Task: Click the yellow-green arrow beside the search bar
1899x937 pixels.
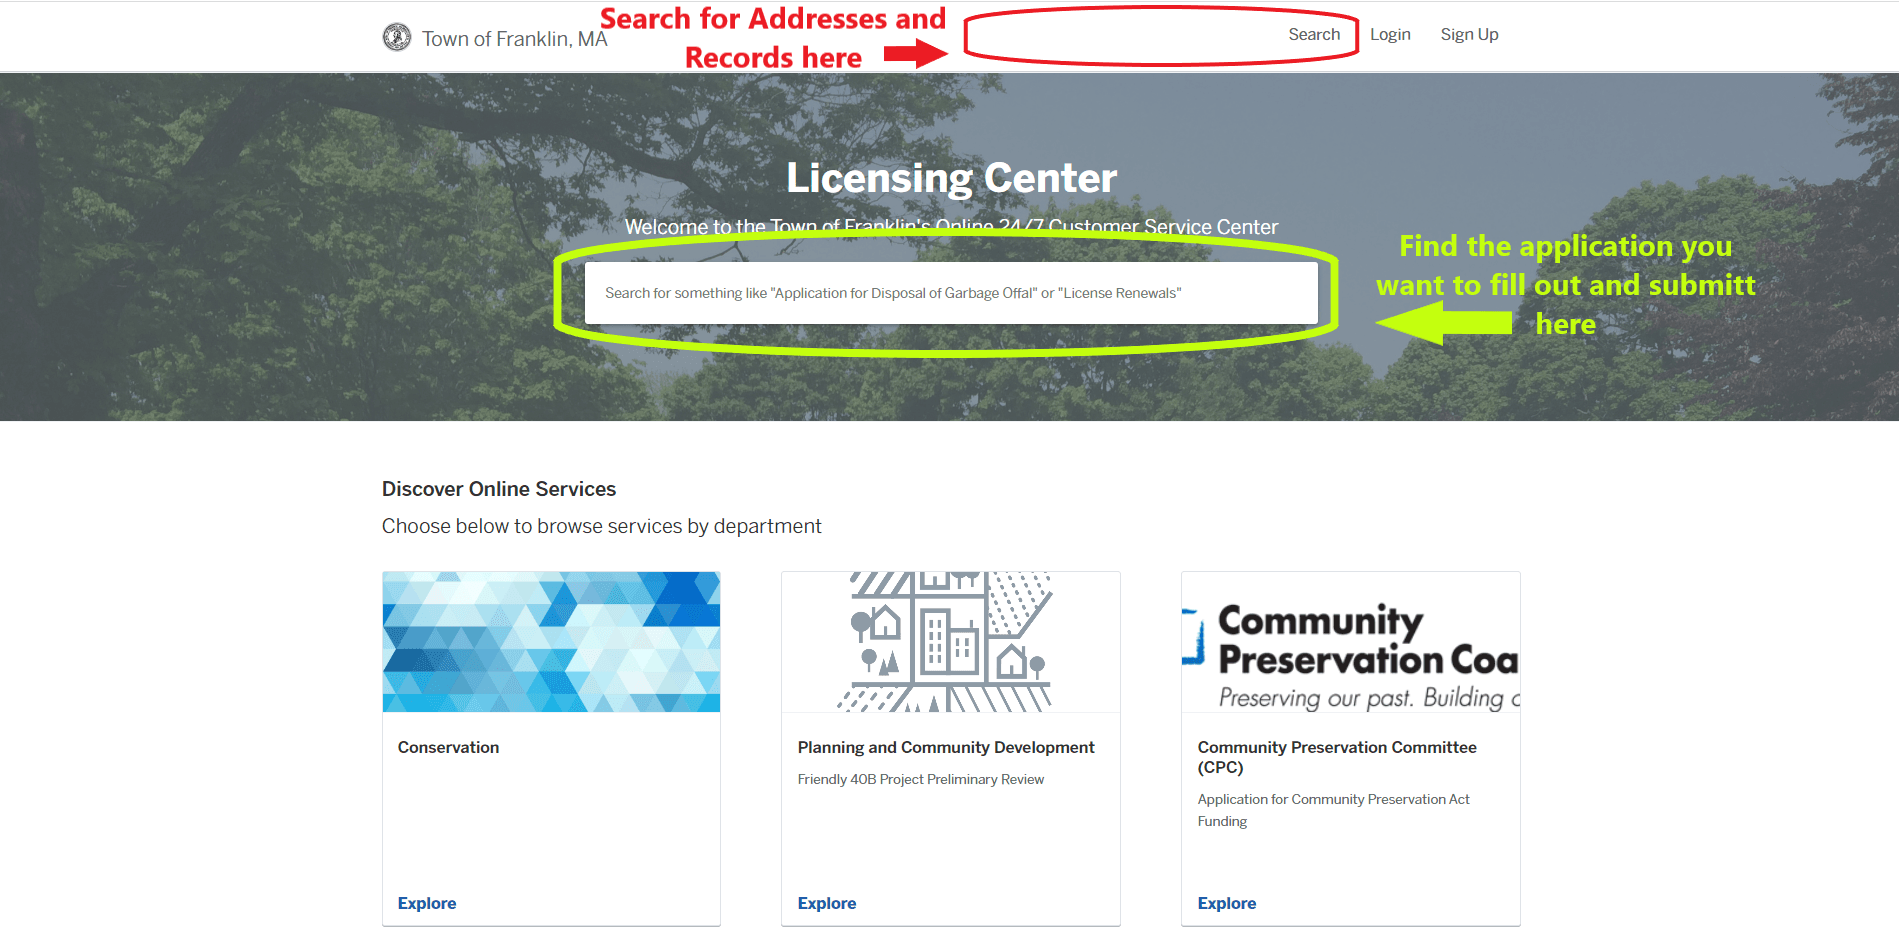Action: (x=1443, y=323)
